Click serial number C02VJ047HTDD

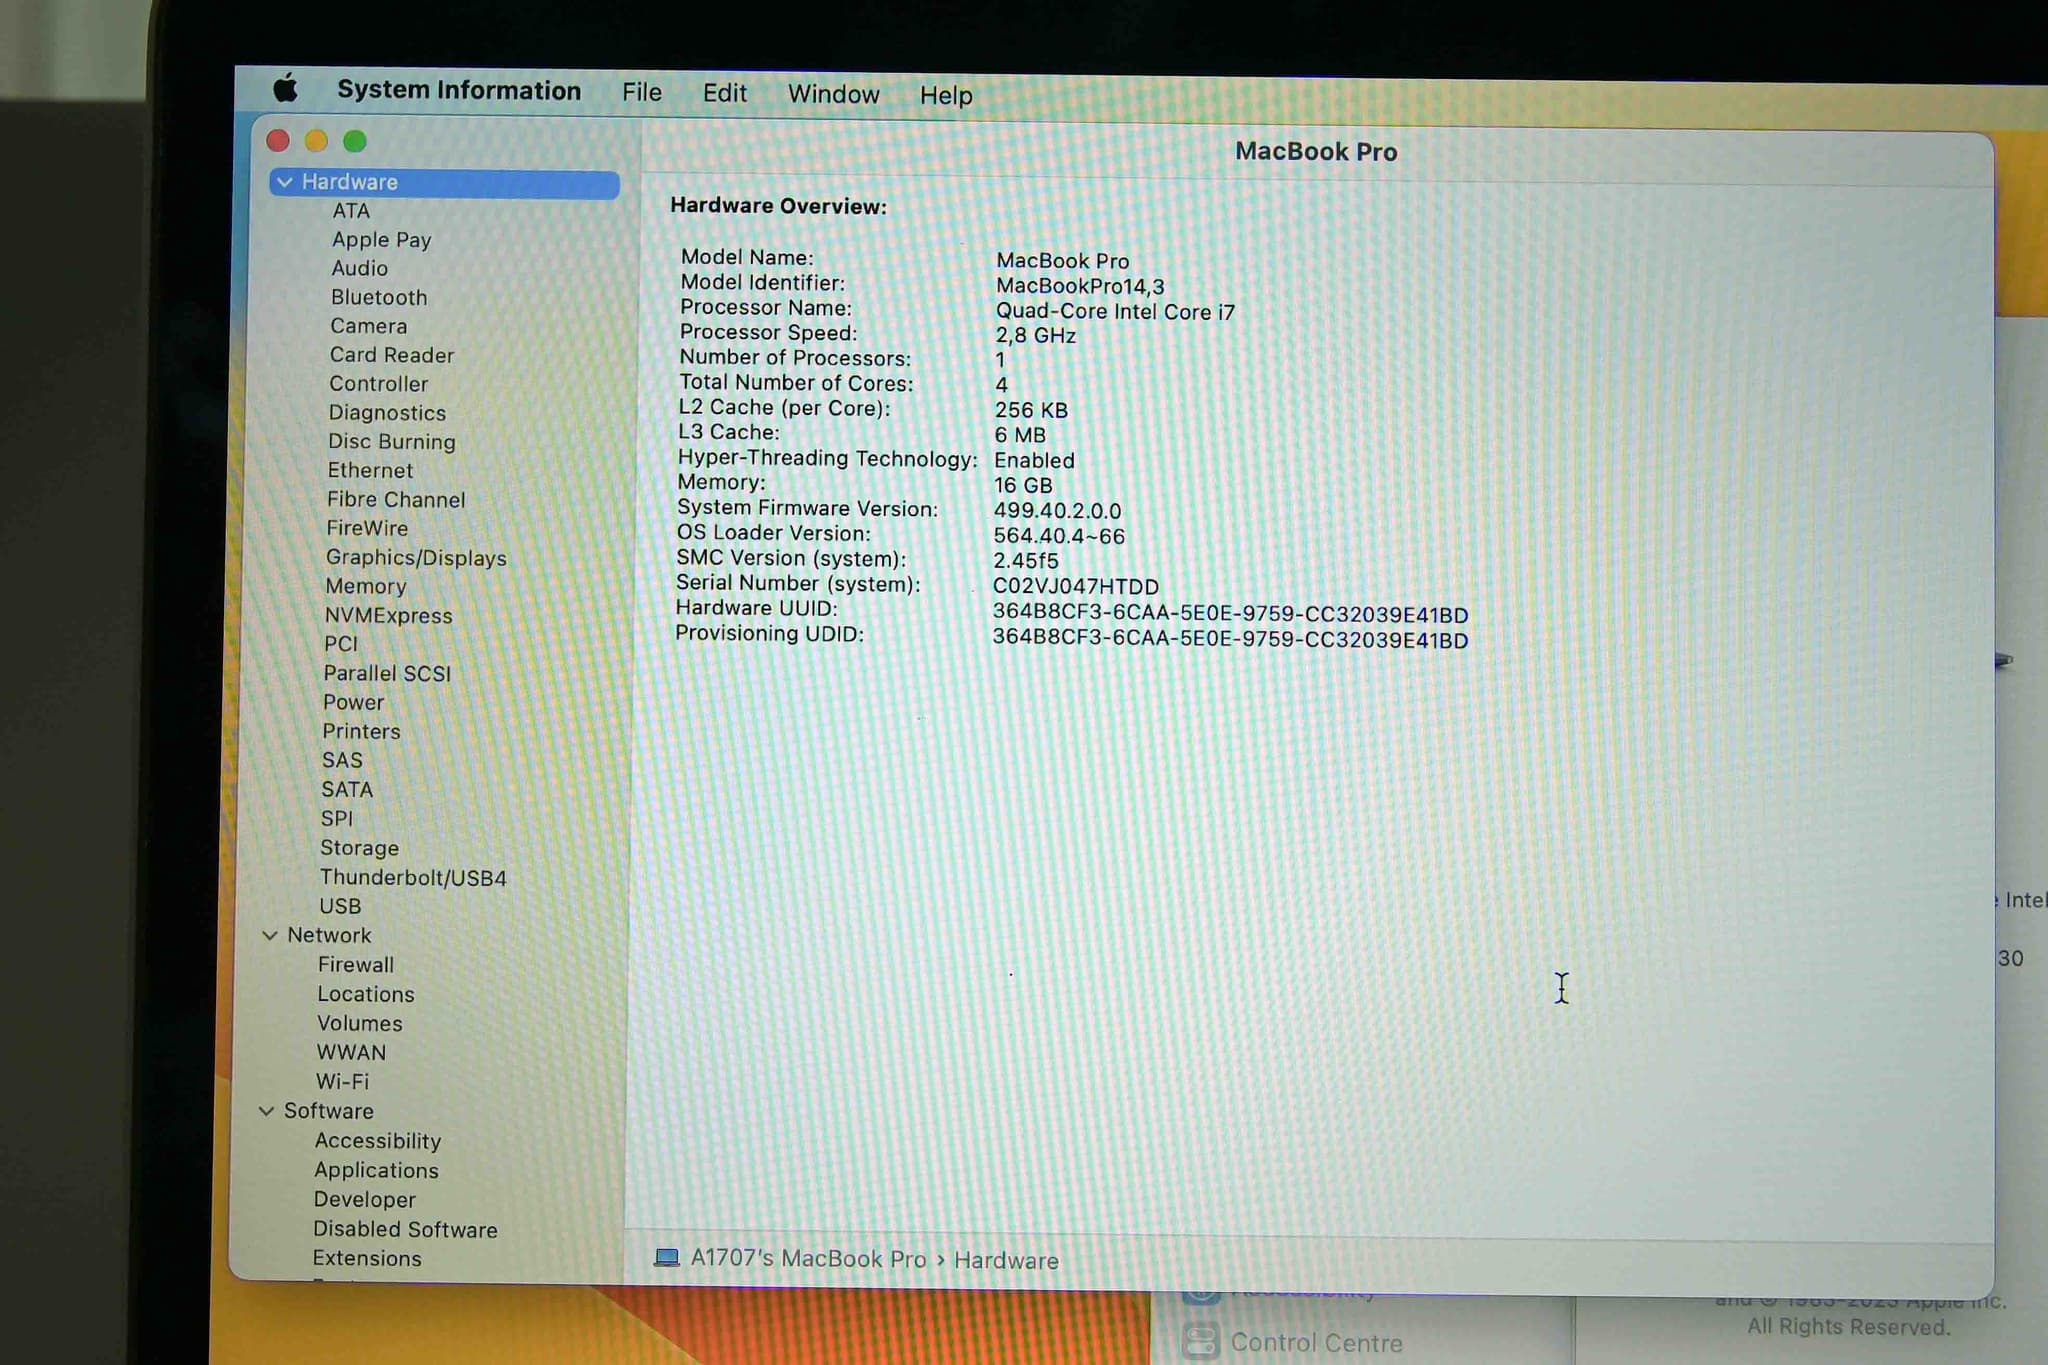(1076, 586)
